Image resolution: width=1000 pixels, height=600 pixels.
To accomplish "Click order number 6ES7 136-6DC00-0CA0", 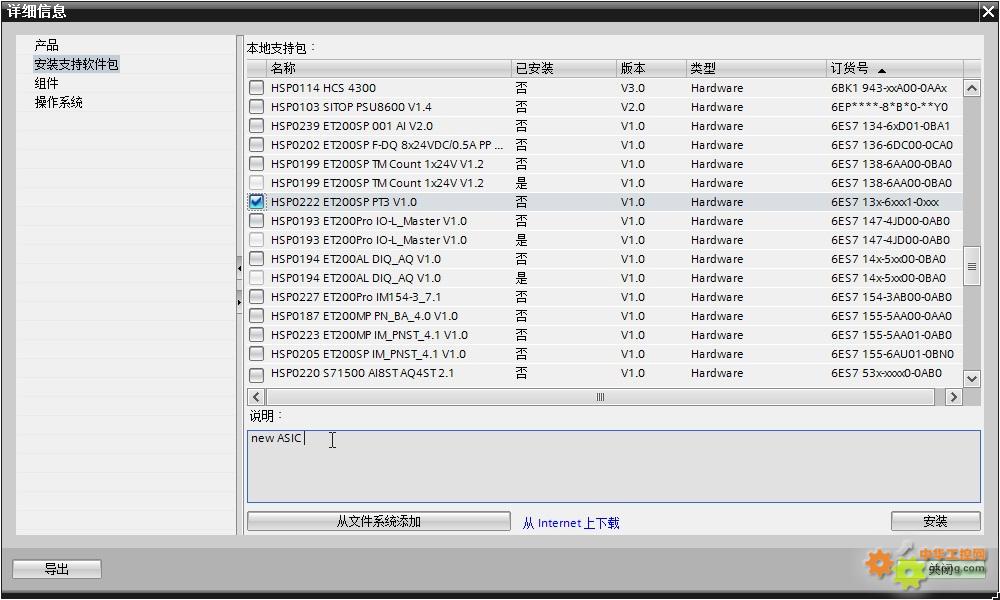I will (892, 145).
